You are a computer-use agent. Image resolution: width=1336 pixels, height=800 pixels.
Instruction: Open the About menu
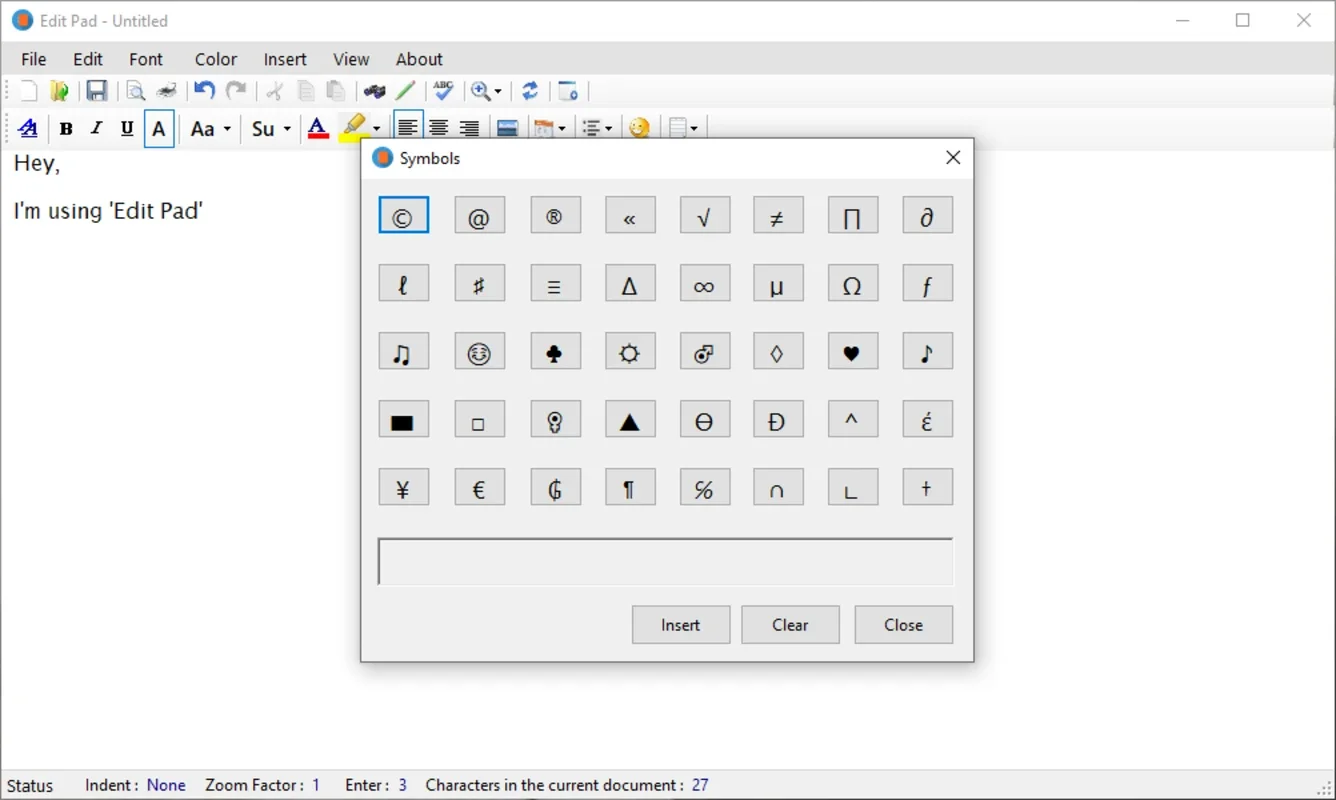[419, 59]
